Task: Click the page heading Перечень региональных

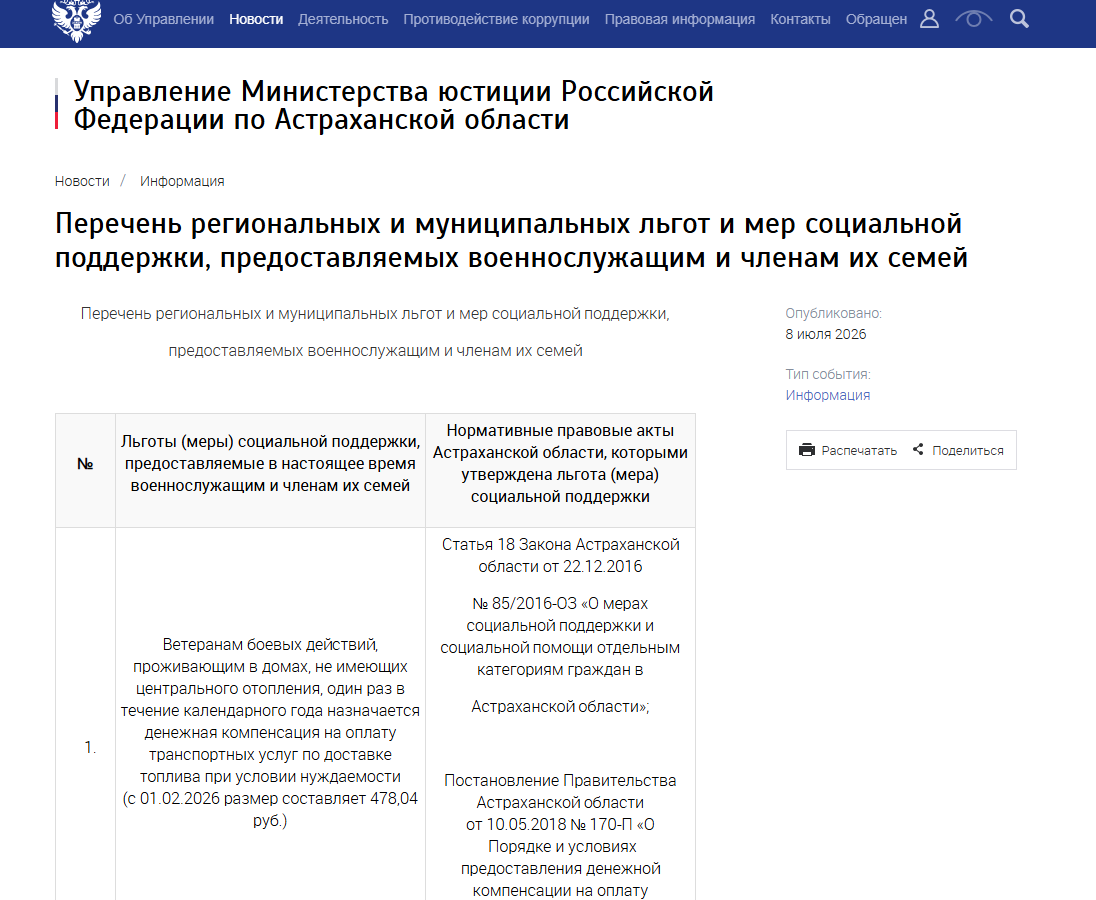Action: click(512, 240)
